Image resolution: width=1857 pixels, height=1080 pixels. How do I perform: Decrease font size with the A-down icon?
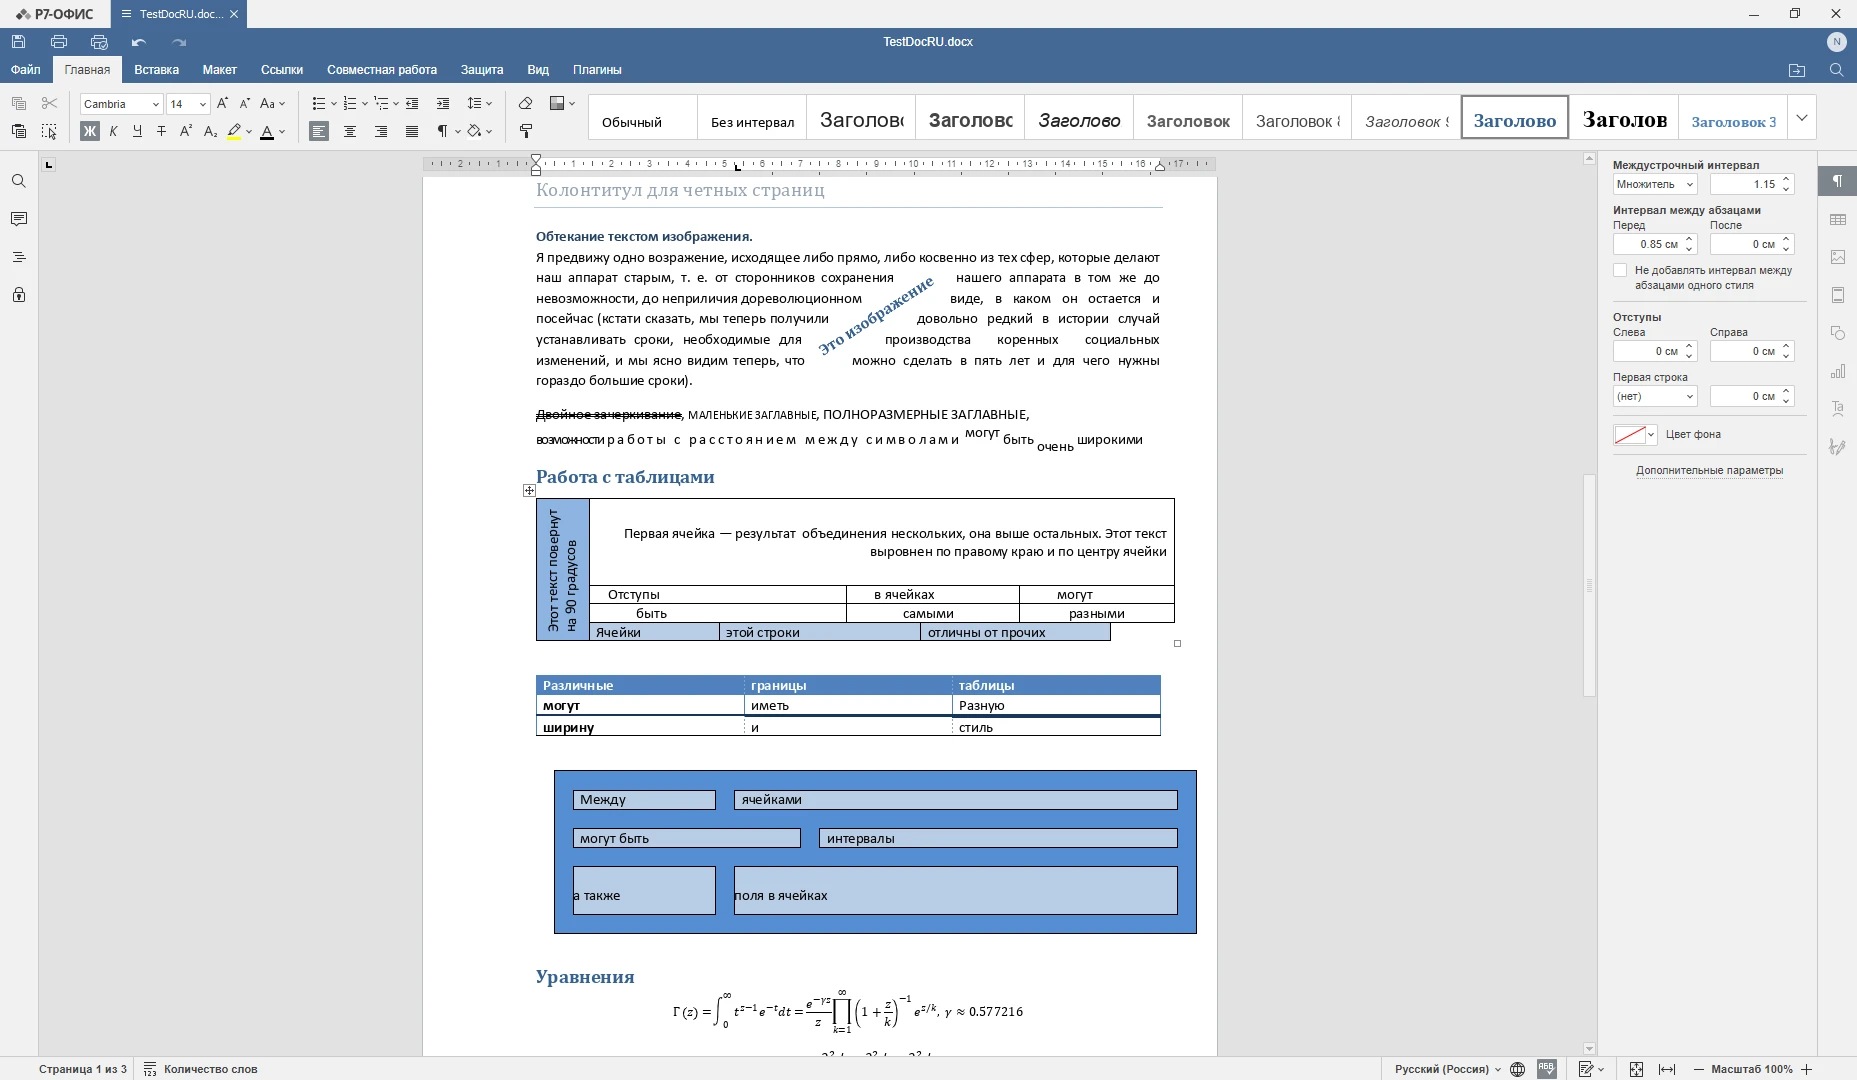244,103
